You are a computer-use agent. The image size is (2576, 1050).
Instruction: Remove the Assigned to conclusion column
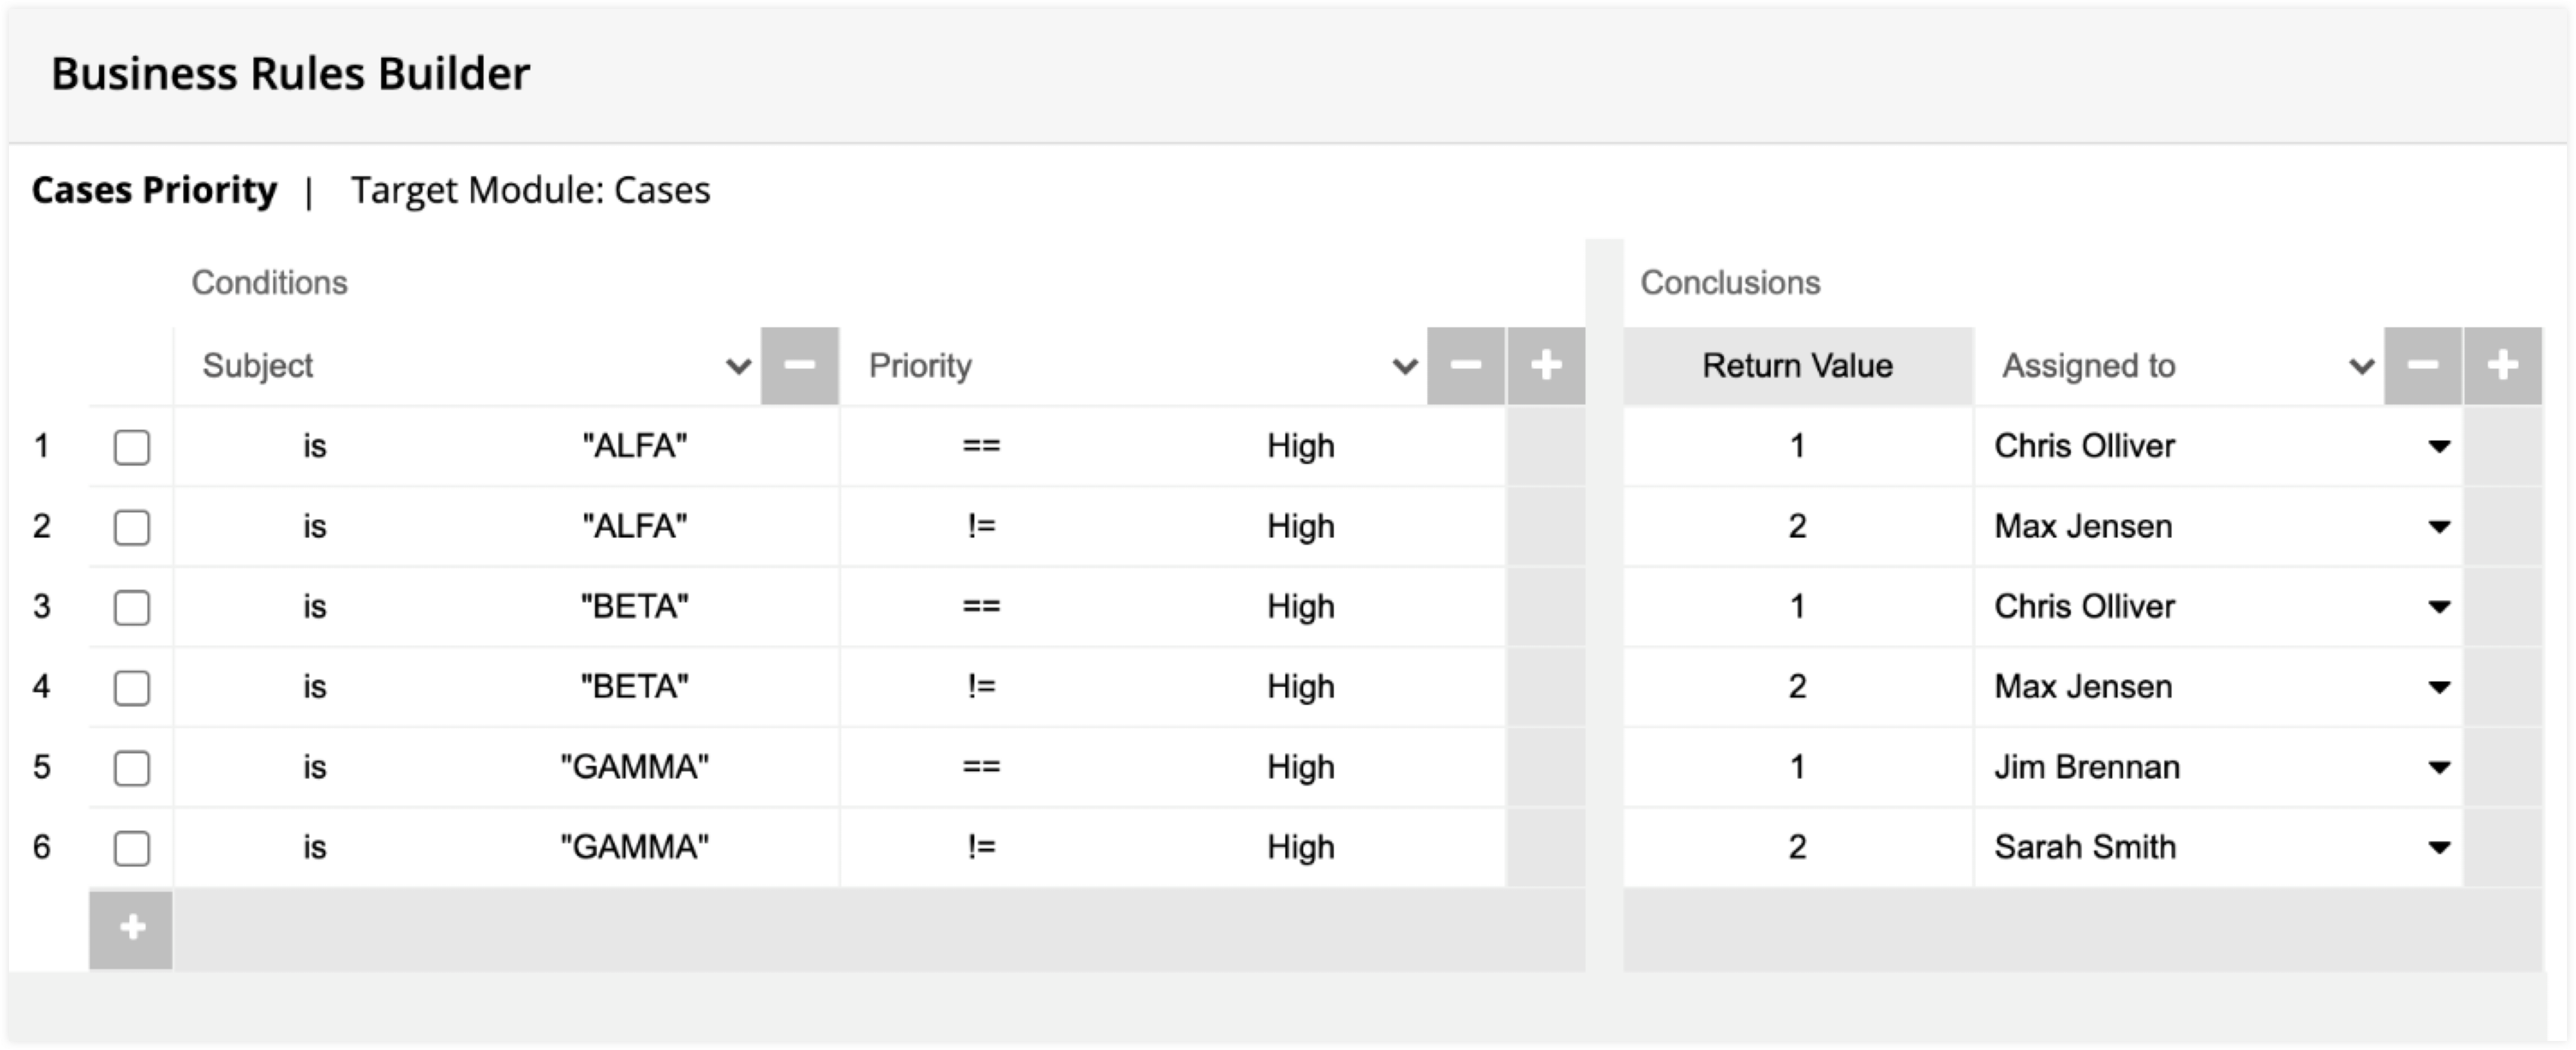click(2422, 366)
